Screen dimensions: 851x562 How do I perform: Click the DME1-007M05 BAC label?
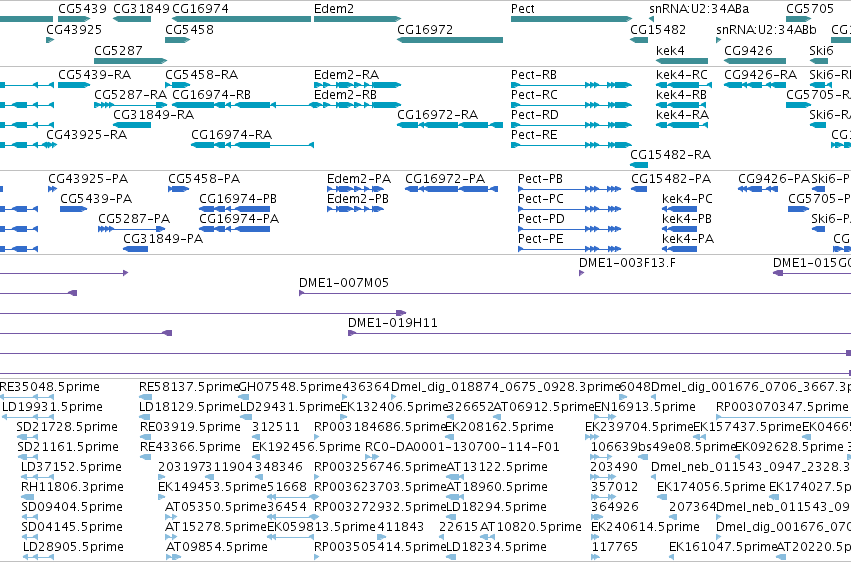click(x=344, y=283)
